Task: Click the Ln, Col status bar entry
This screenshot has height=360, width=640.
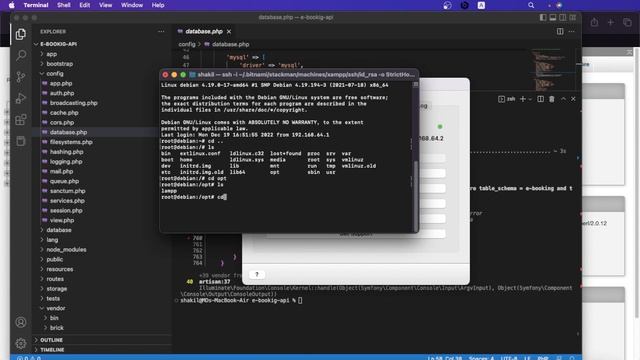Action: pos(444,358)
